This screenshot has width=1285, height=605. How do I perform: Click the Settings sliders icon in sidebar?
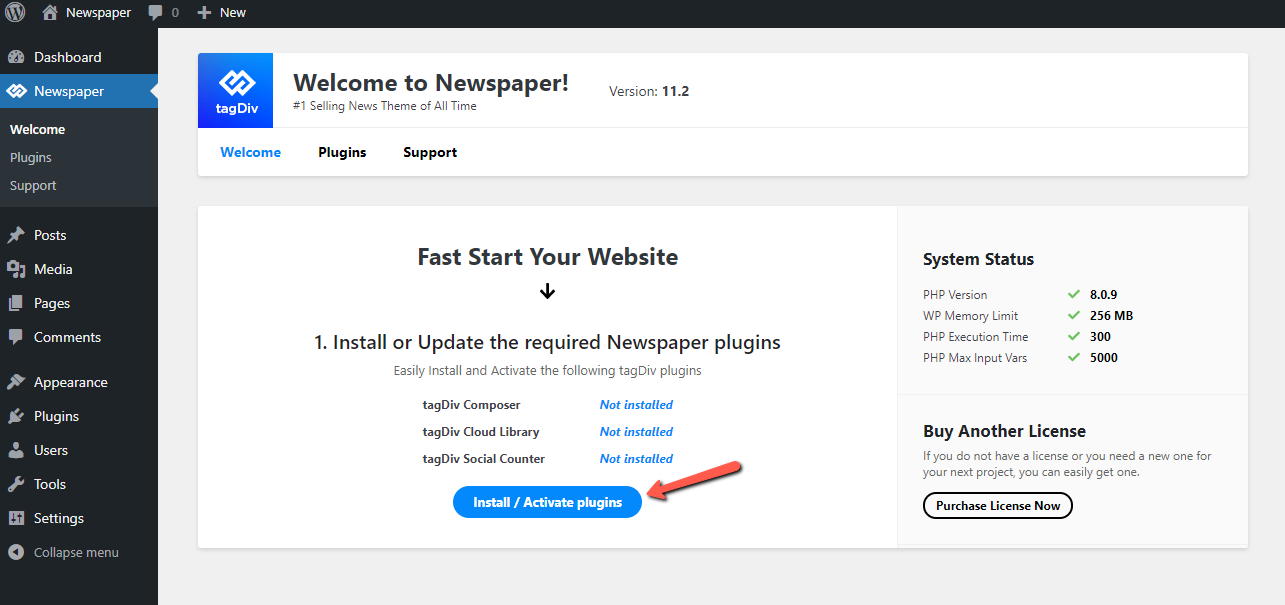(x=16, y=518)
